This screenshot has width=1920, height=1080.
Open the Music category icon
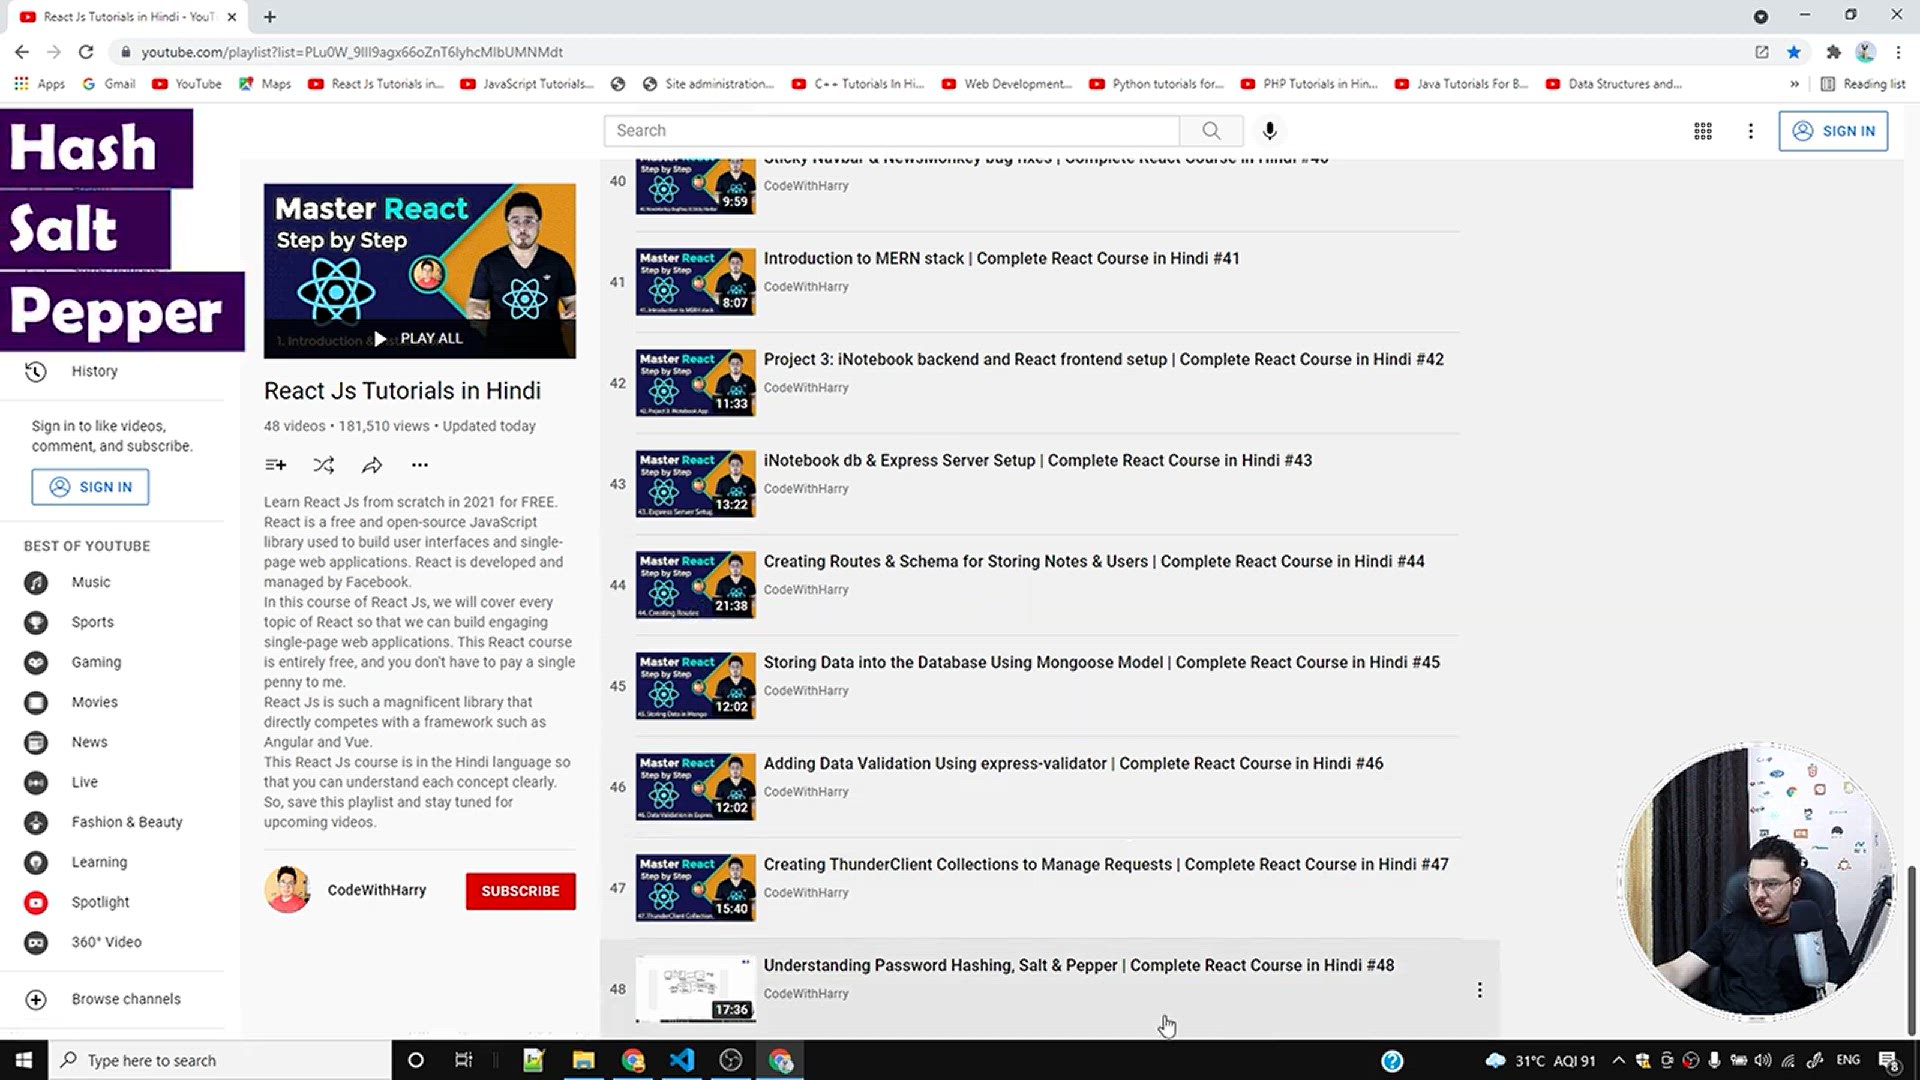(36, 582)
